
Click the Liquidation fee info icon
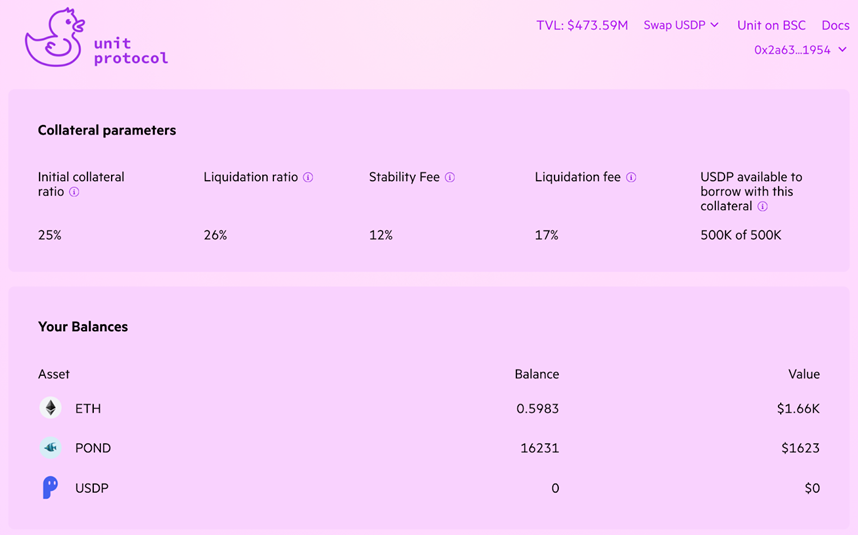pos(631,177)
